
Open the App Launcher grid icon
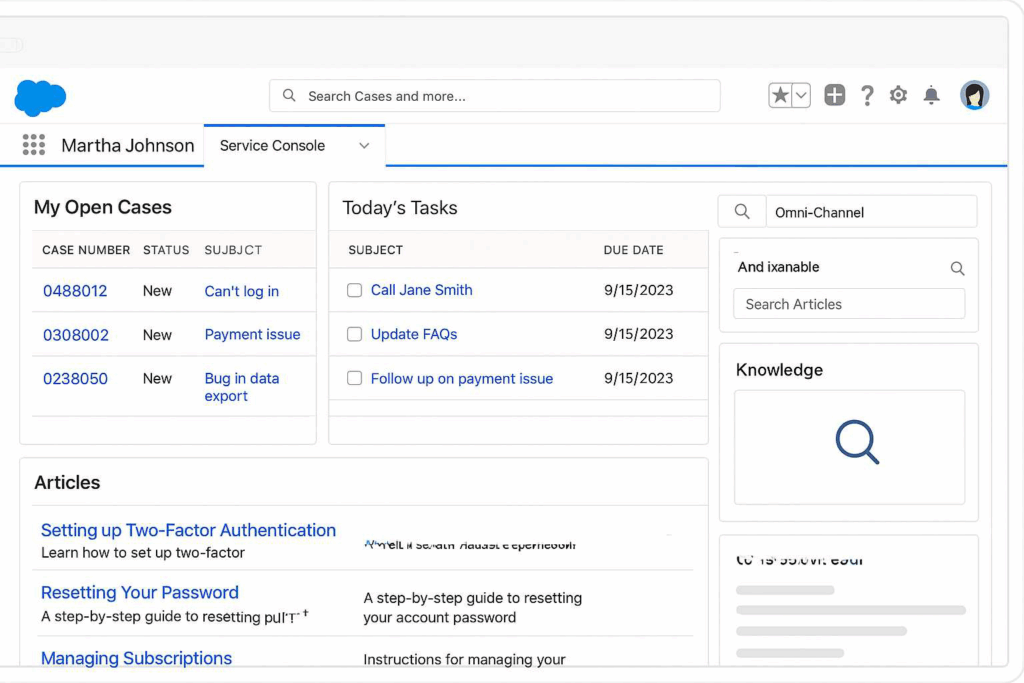(34, 145)
